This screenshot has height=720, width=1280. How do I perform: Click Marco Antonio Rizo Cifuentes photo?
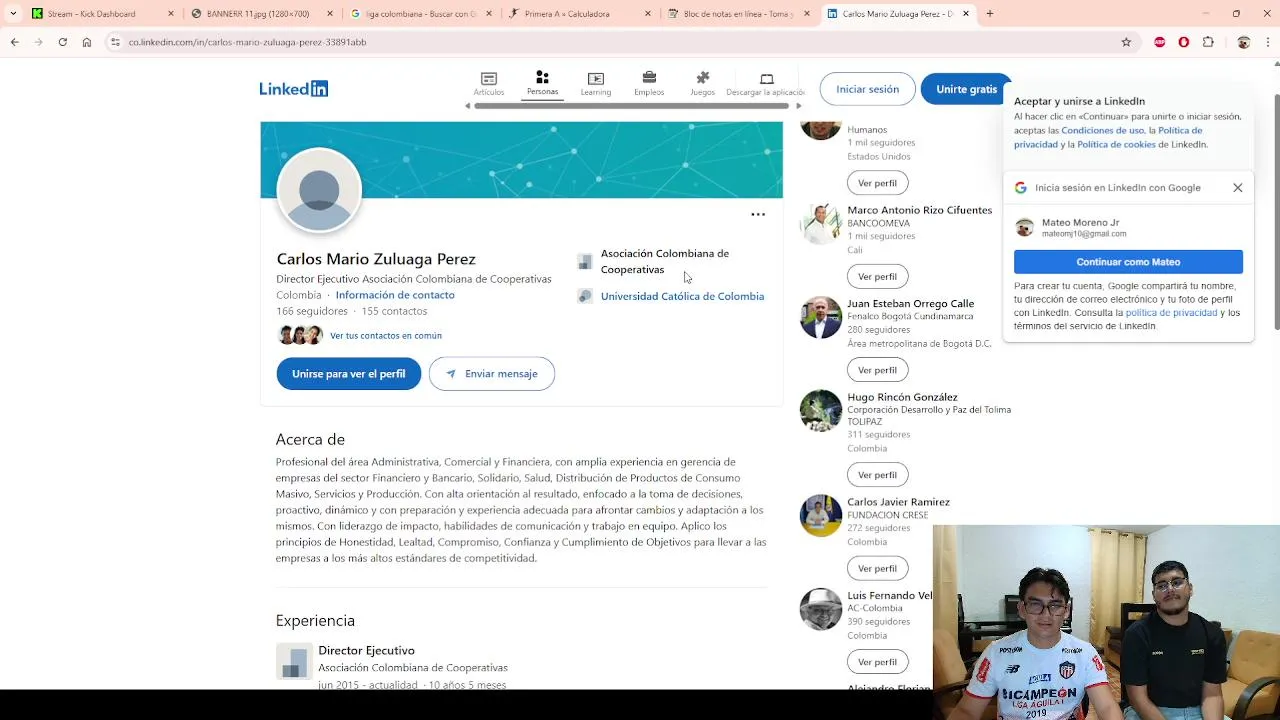coord(821,225)
